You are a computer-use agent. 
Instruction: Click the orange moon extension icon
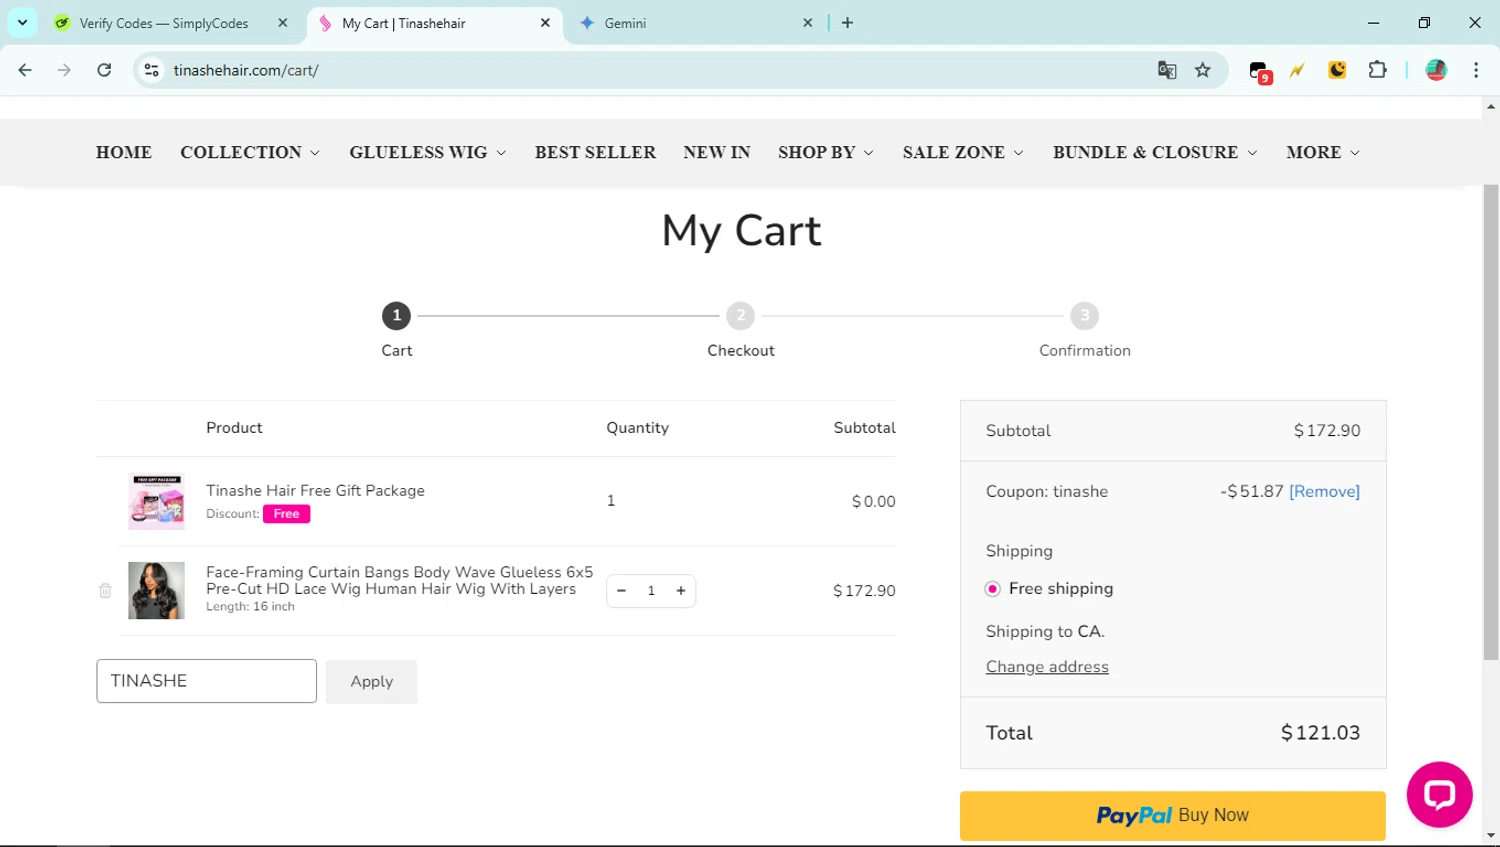1337,70
